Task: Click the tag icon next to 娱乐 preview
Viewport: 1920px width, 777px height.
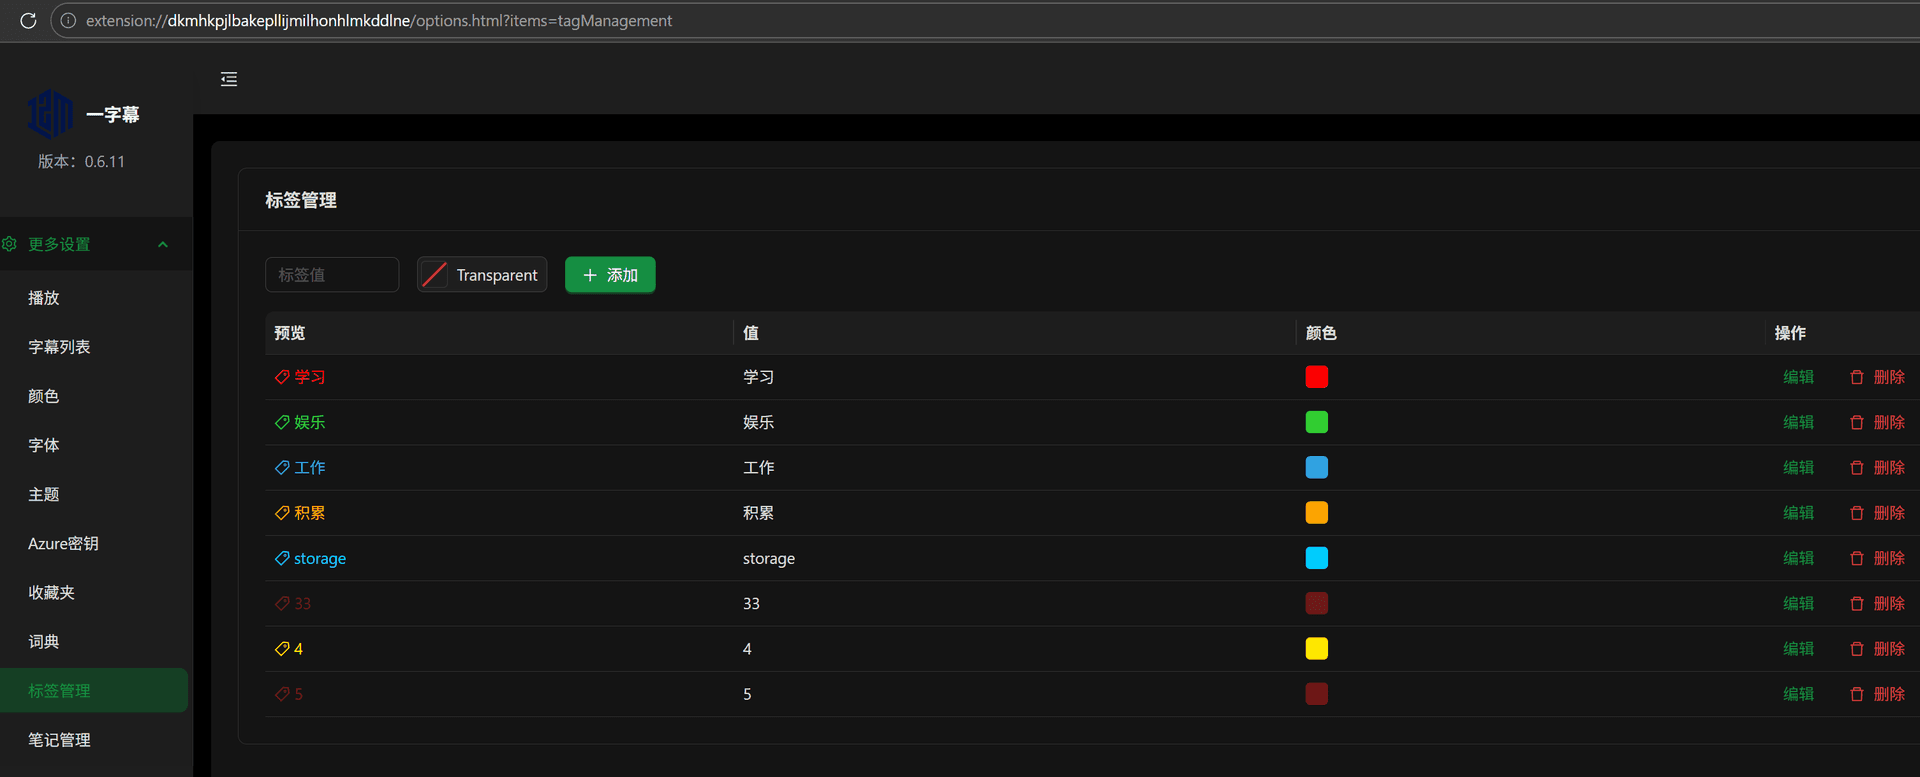Action: click(282, 422)
